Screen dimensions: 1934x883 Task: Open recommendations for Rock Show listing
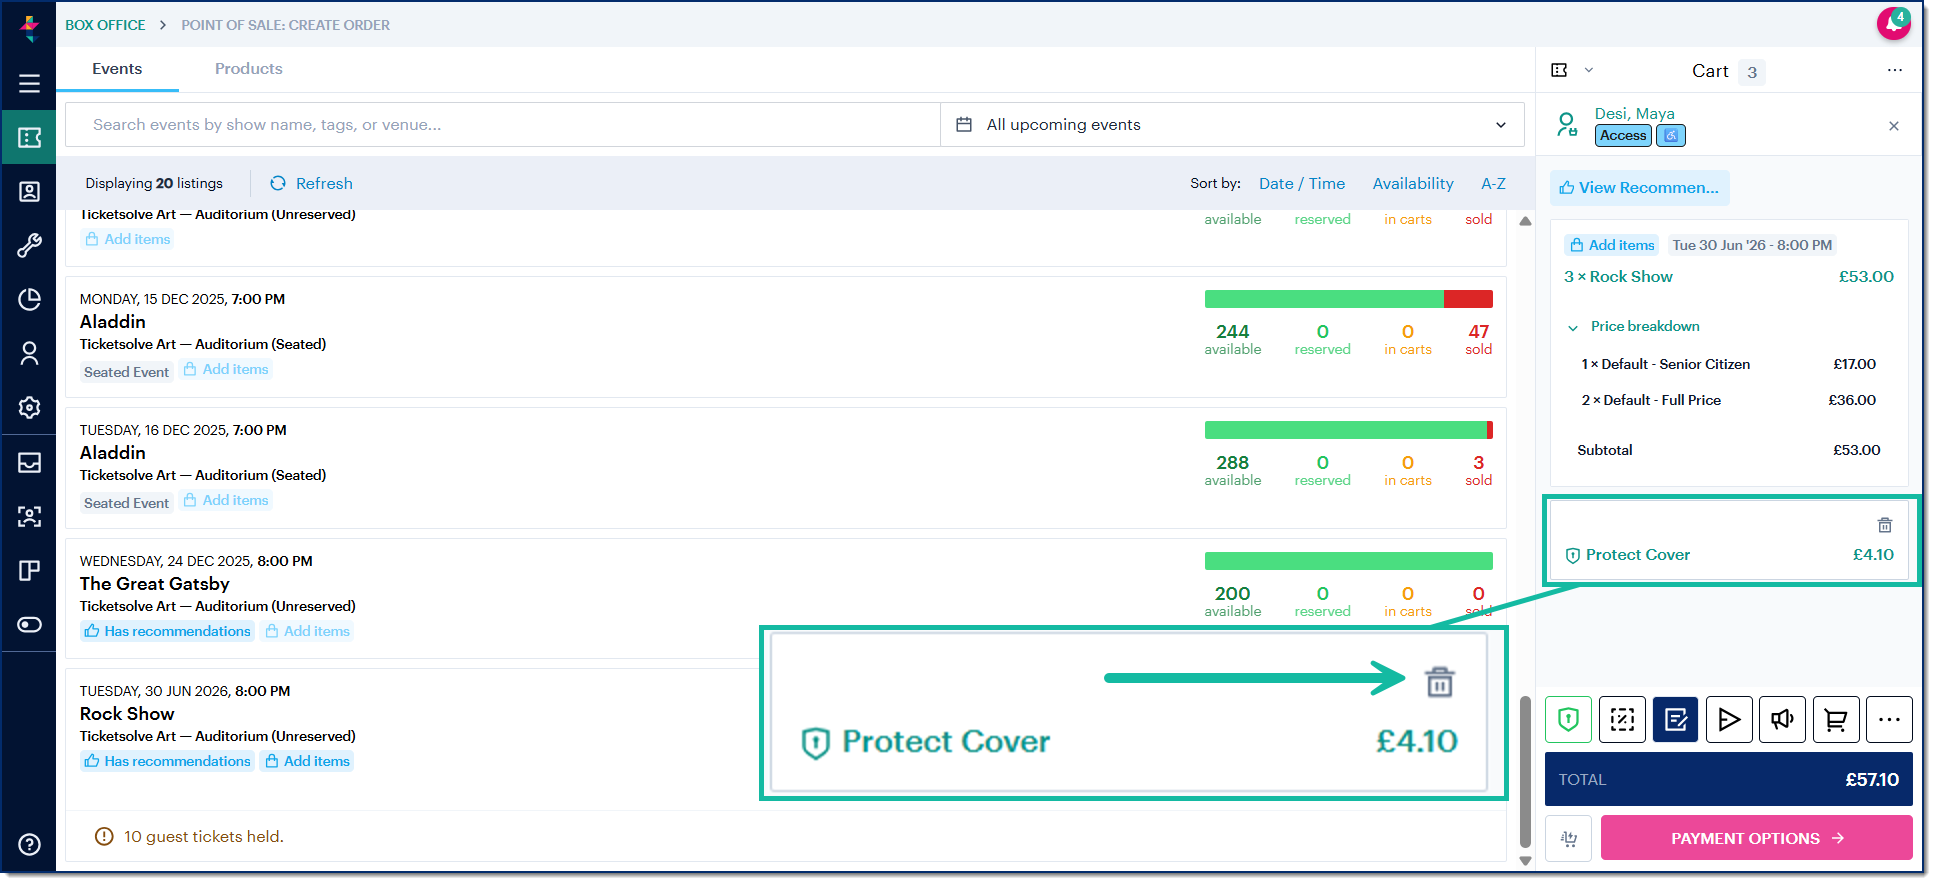pyautogui.click(x=167, y=761)
